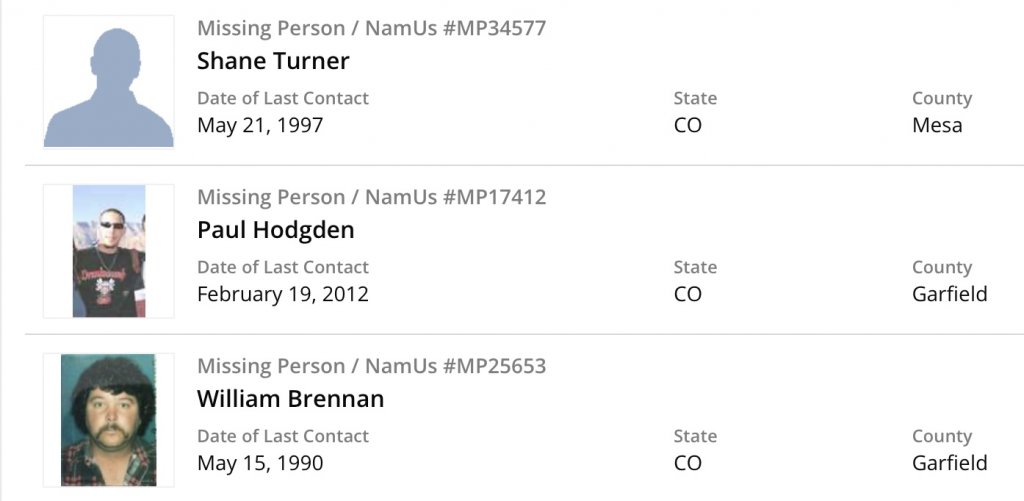
Task: Open the William Brennan case name
Action: (x=290, y=399)
